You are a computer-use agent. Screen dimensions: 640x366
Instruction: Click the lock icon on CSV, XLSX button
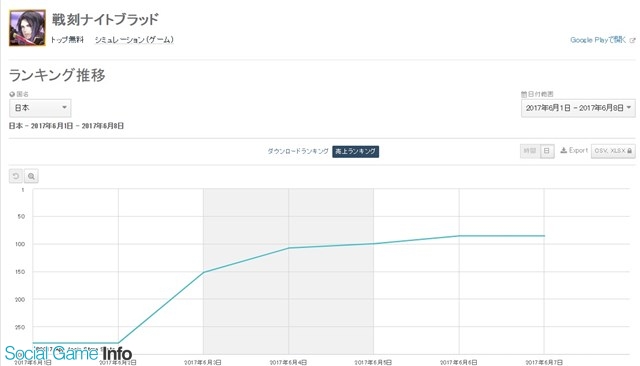(629, 151)
